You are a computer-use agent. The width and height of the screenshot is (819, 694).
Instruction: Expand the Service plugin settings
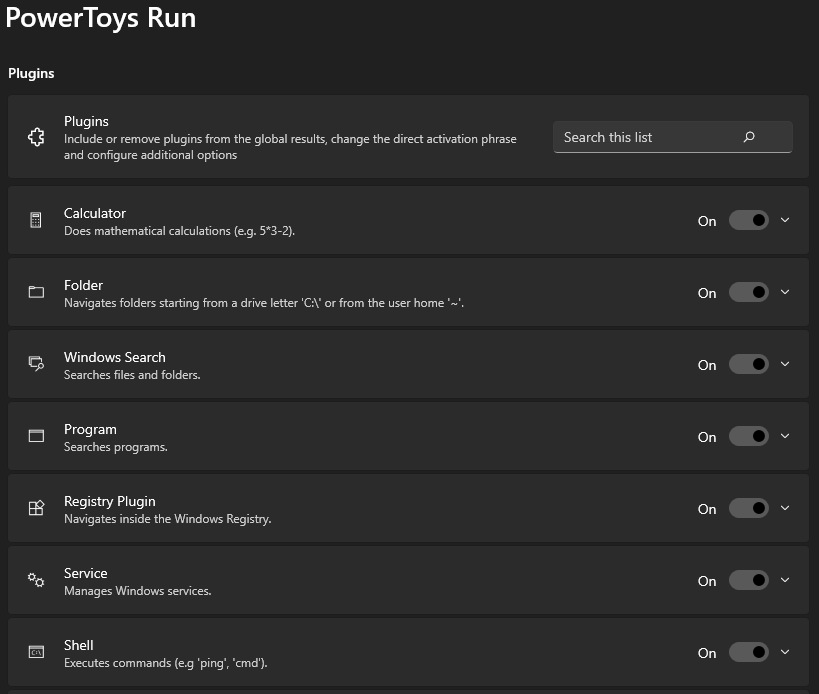[x=786, y=580]
